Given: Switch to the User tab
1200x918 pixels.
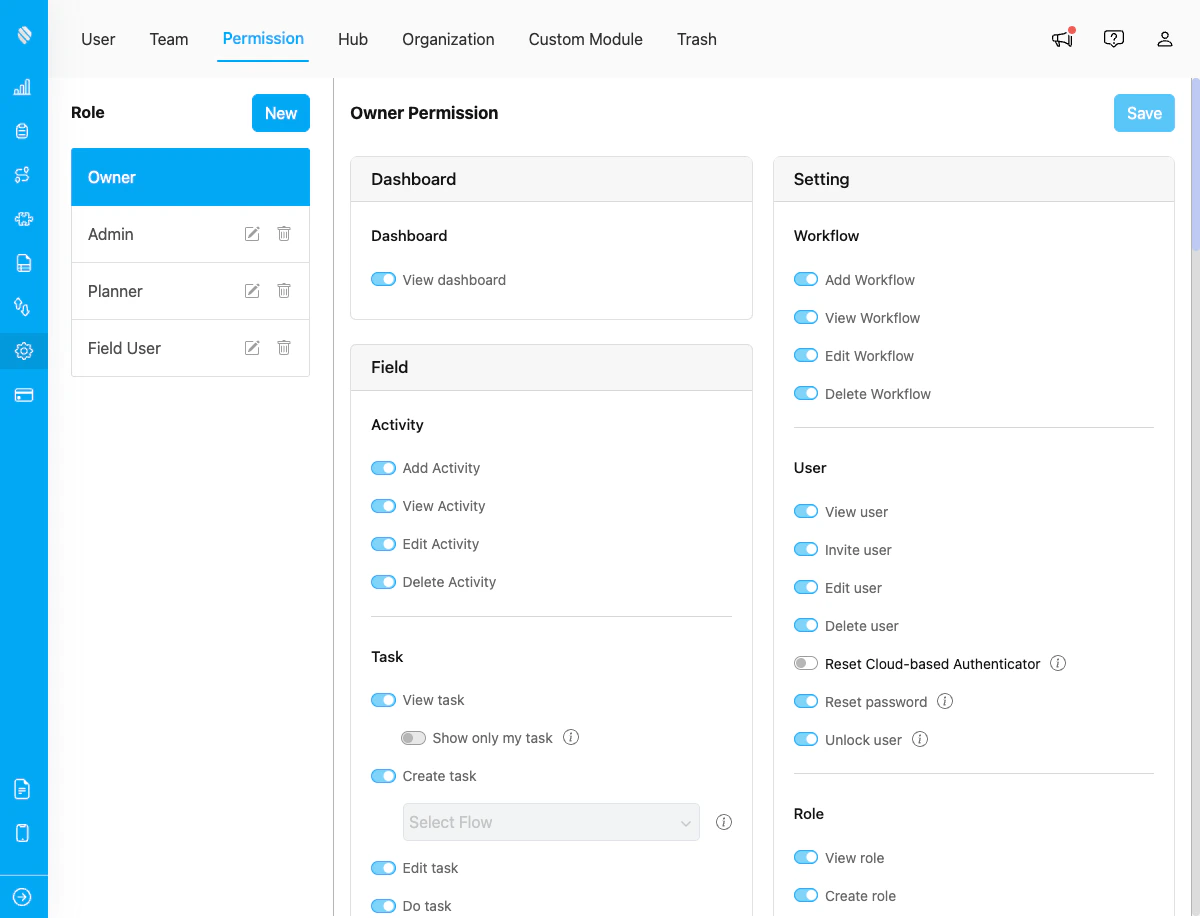Looking at the screenshot, I should tap(98, 39).
